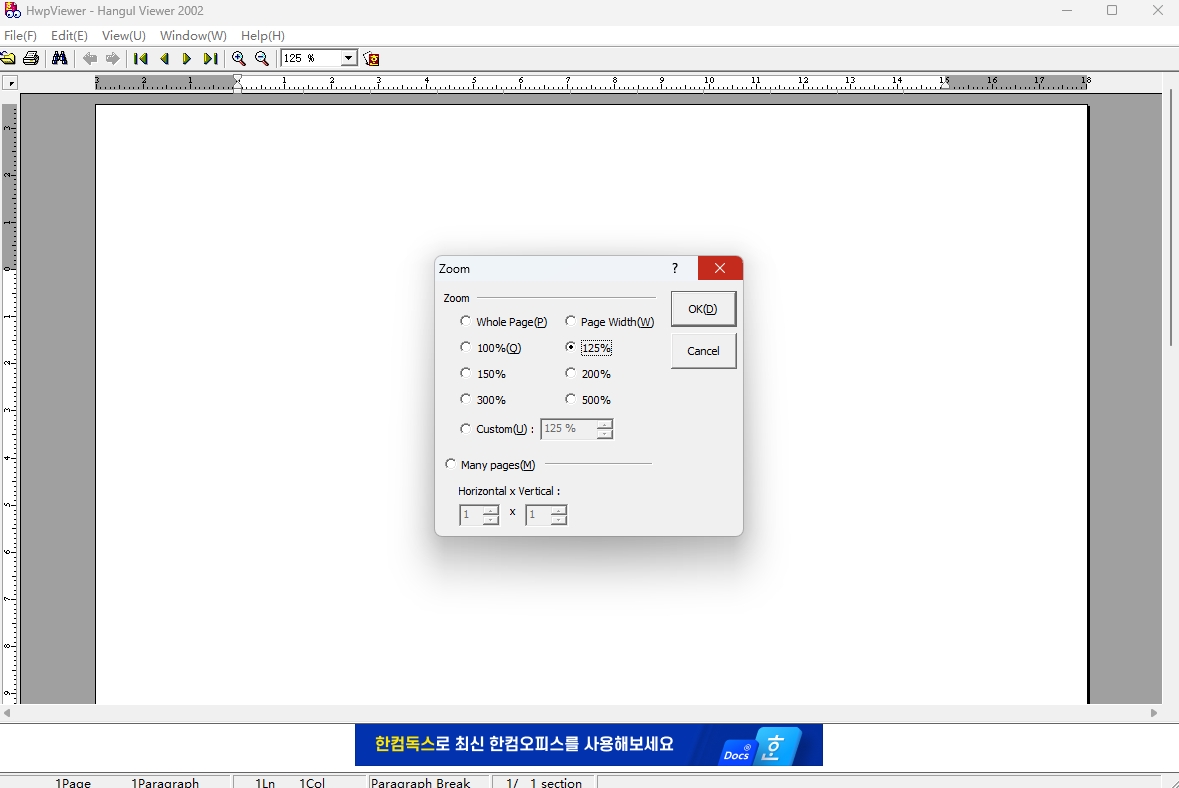Open Find with the binoculars icon
The height and width of the screenshot is (788, 1179).
click(x=59, y=59)
